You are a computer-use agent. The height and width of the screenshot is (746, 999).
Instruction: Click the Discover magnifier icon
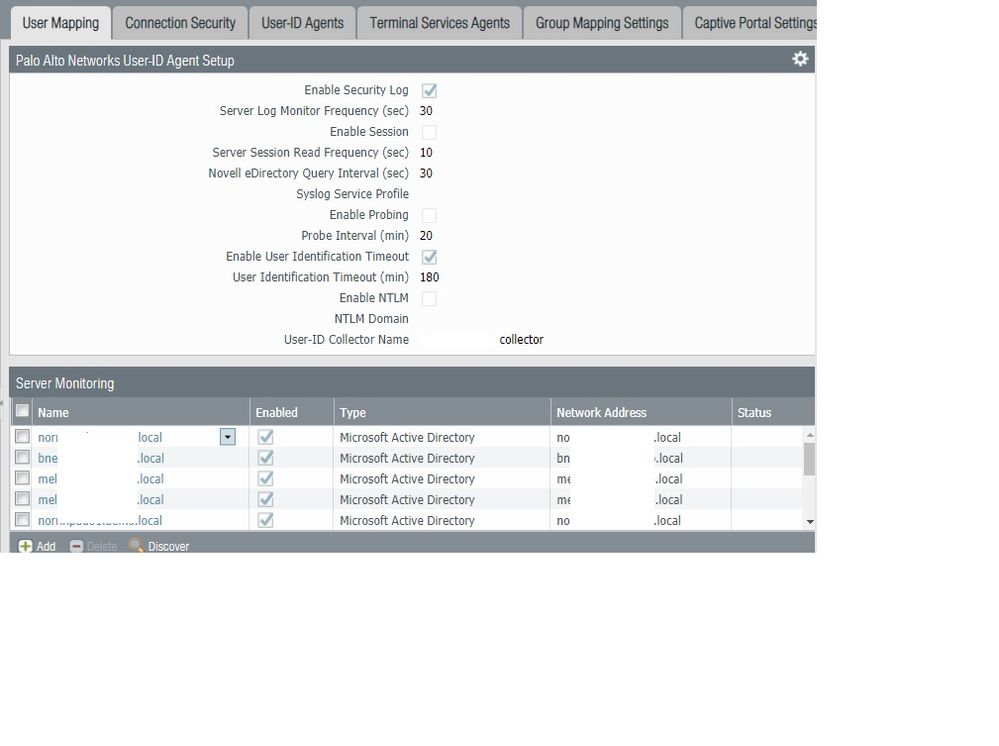tap(136, 545)
